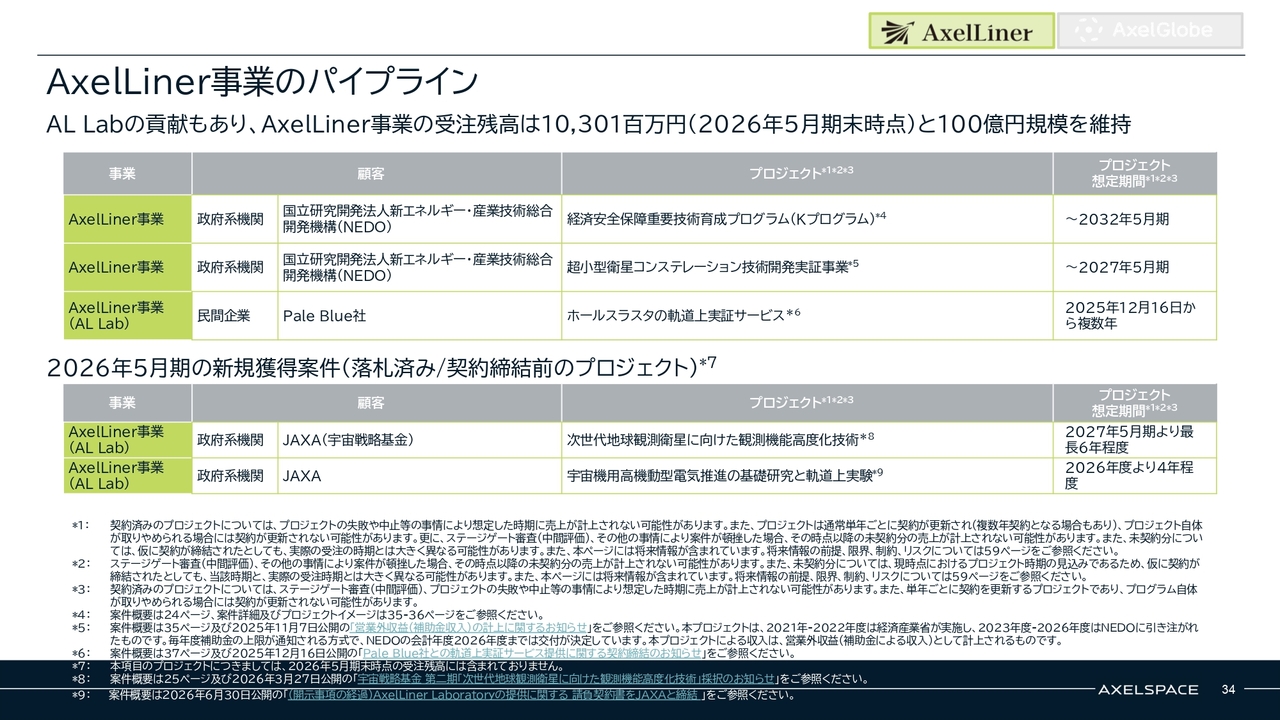The height and width of the screenshot is (720, 1280).
Task: Click the 2025年12月16日から複数年 cell
Action: pyautogui.click(x=1135, y=315)
